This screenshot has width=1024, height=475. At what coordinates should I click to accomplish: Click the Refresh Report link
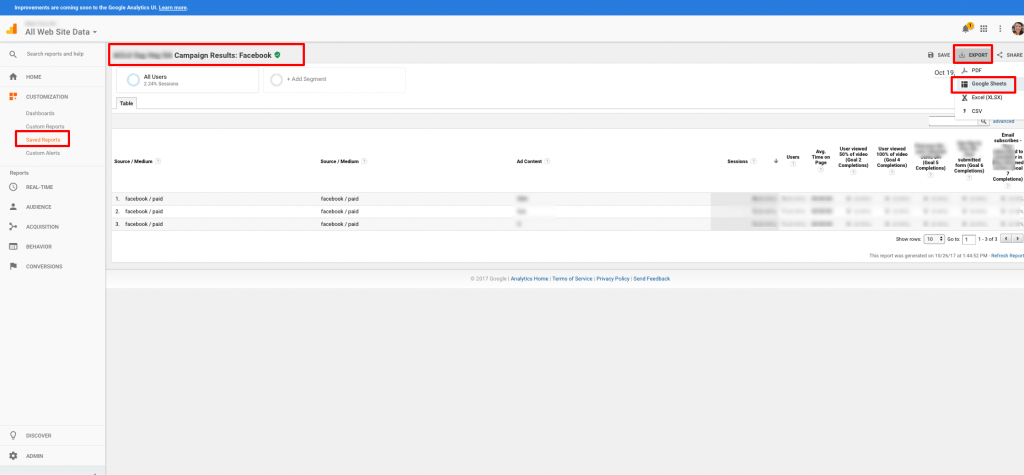(1007, 256)
